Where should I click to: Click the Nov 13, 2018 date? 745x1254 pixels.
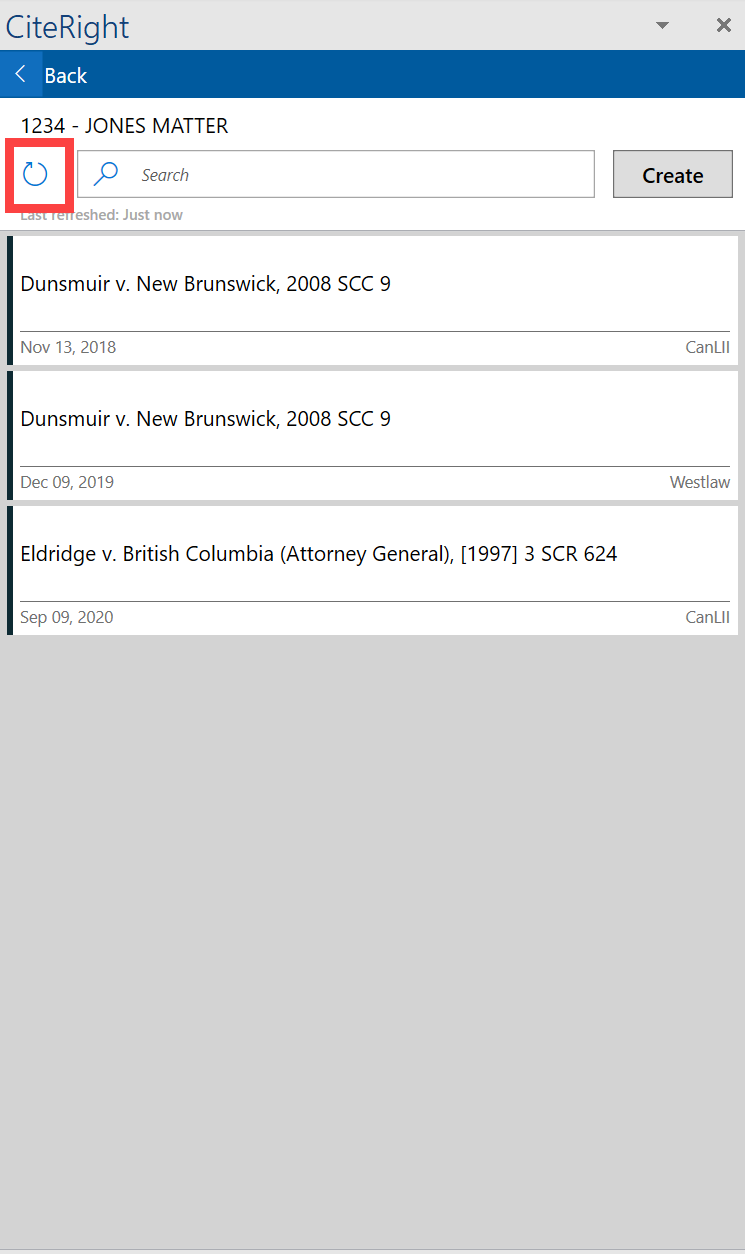[68, 348]
